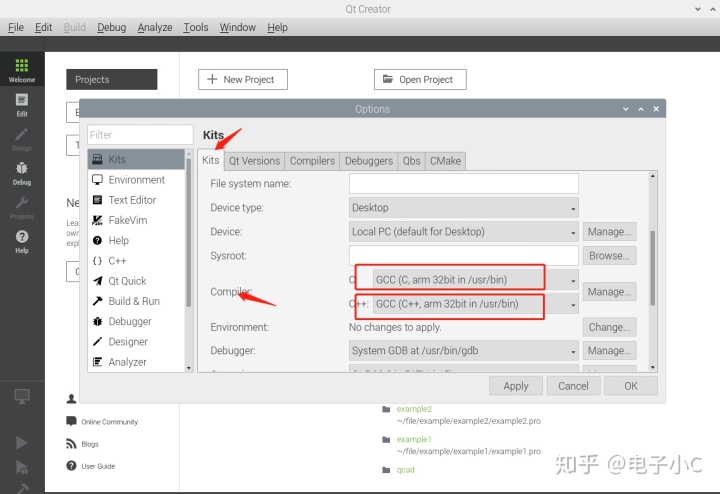
Task: Select Analyzer category
Action: (136, 361)
